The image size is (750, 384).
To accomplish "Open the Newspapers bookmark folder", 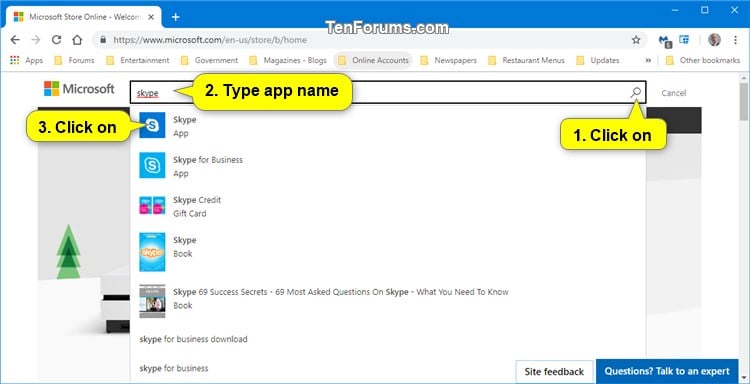I will coord(449,60).
